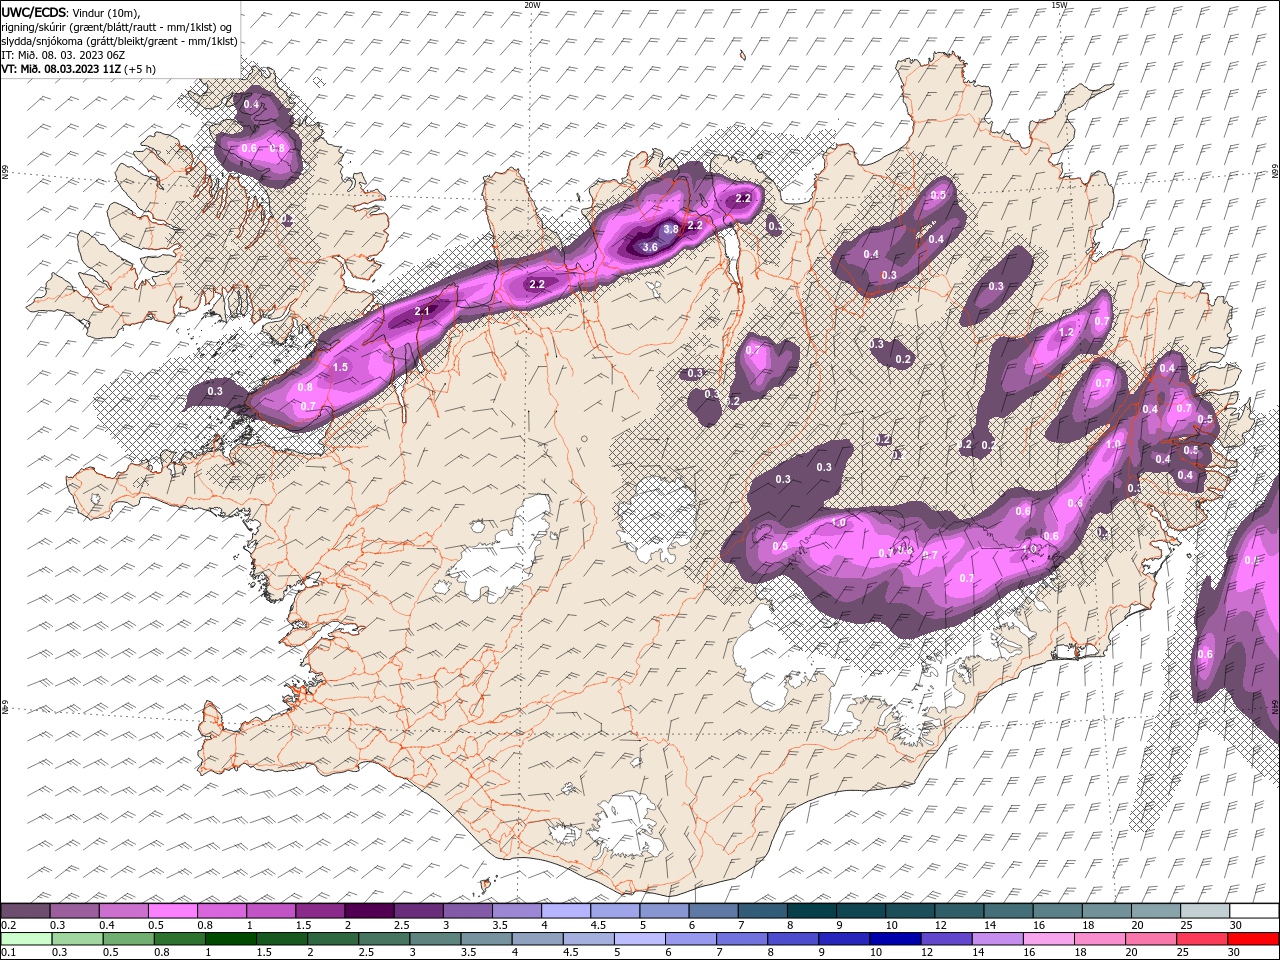The width and height of the screenshot is (1280, 960).
Task: Click the 1.2 snowfall value on the map
Action: [1066, 332]
